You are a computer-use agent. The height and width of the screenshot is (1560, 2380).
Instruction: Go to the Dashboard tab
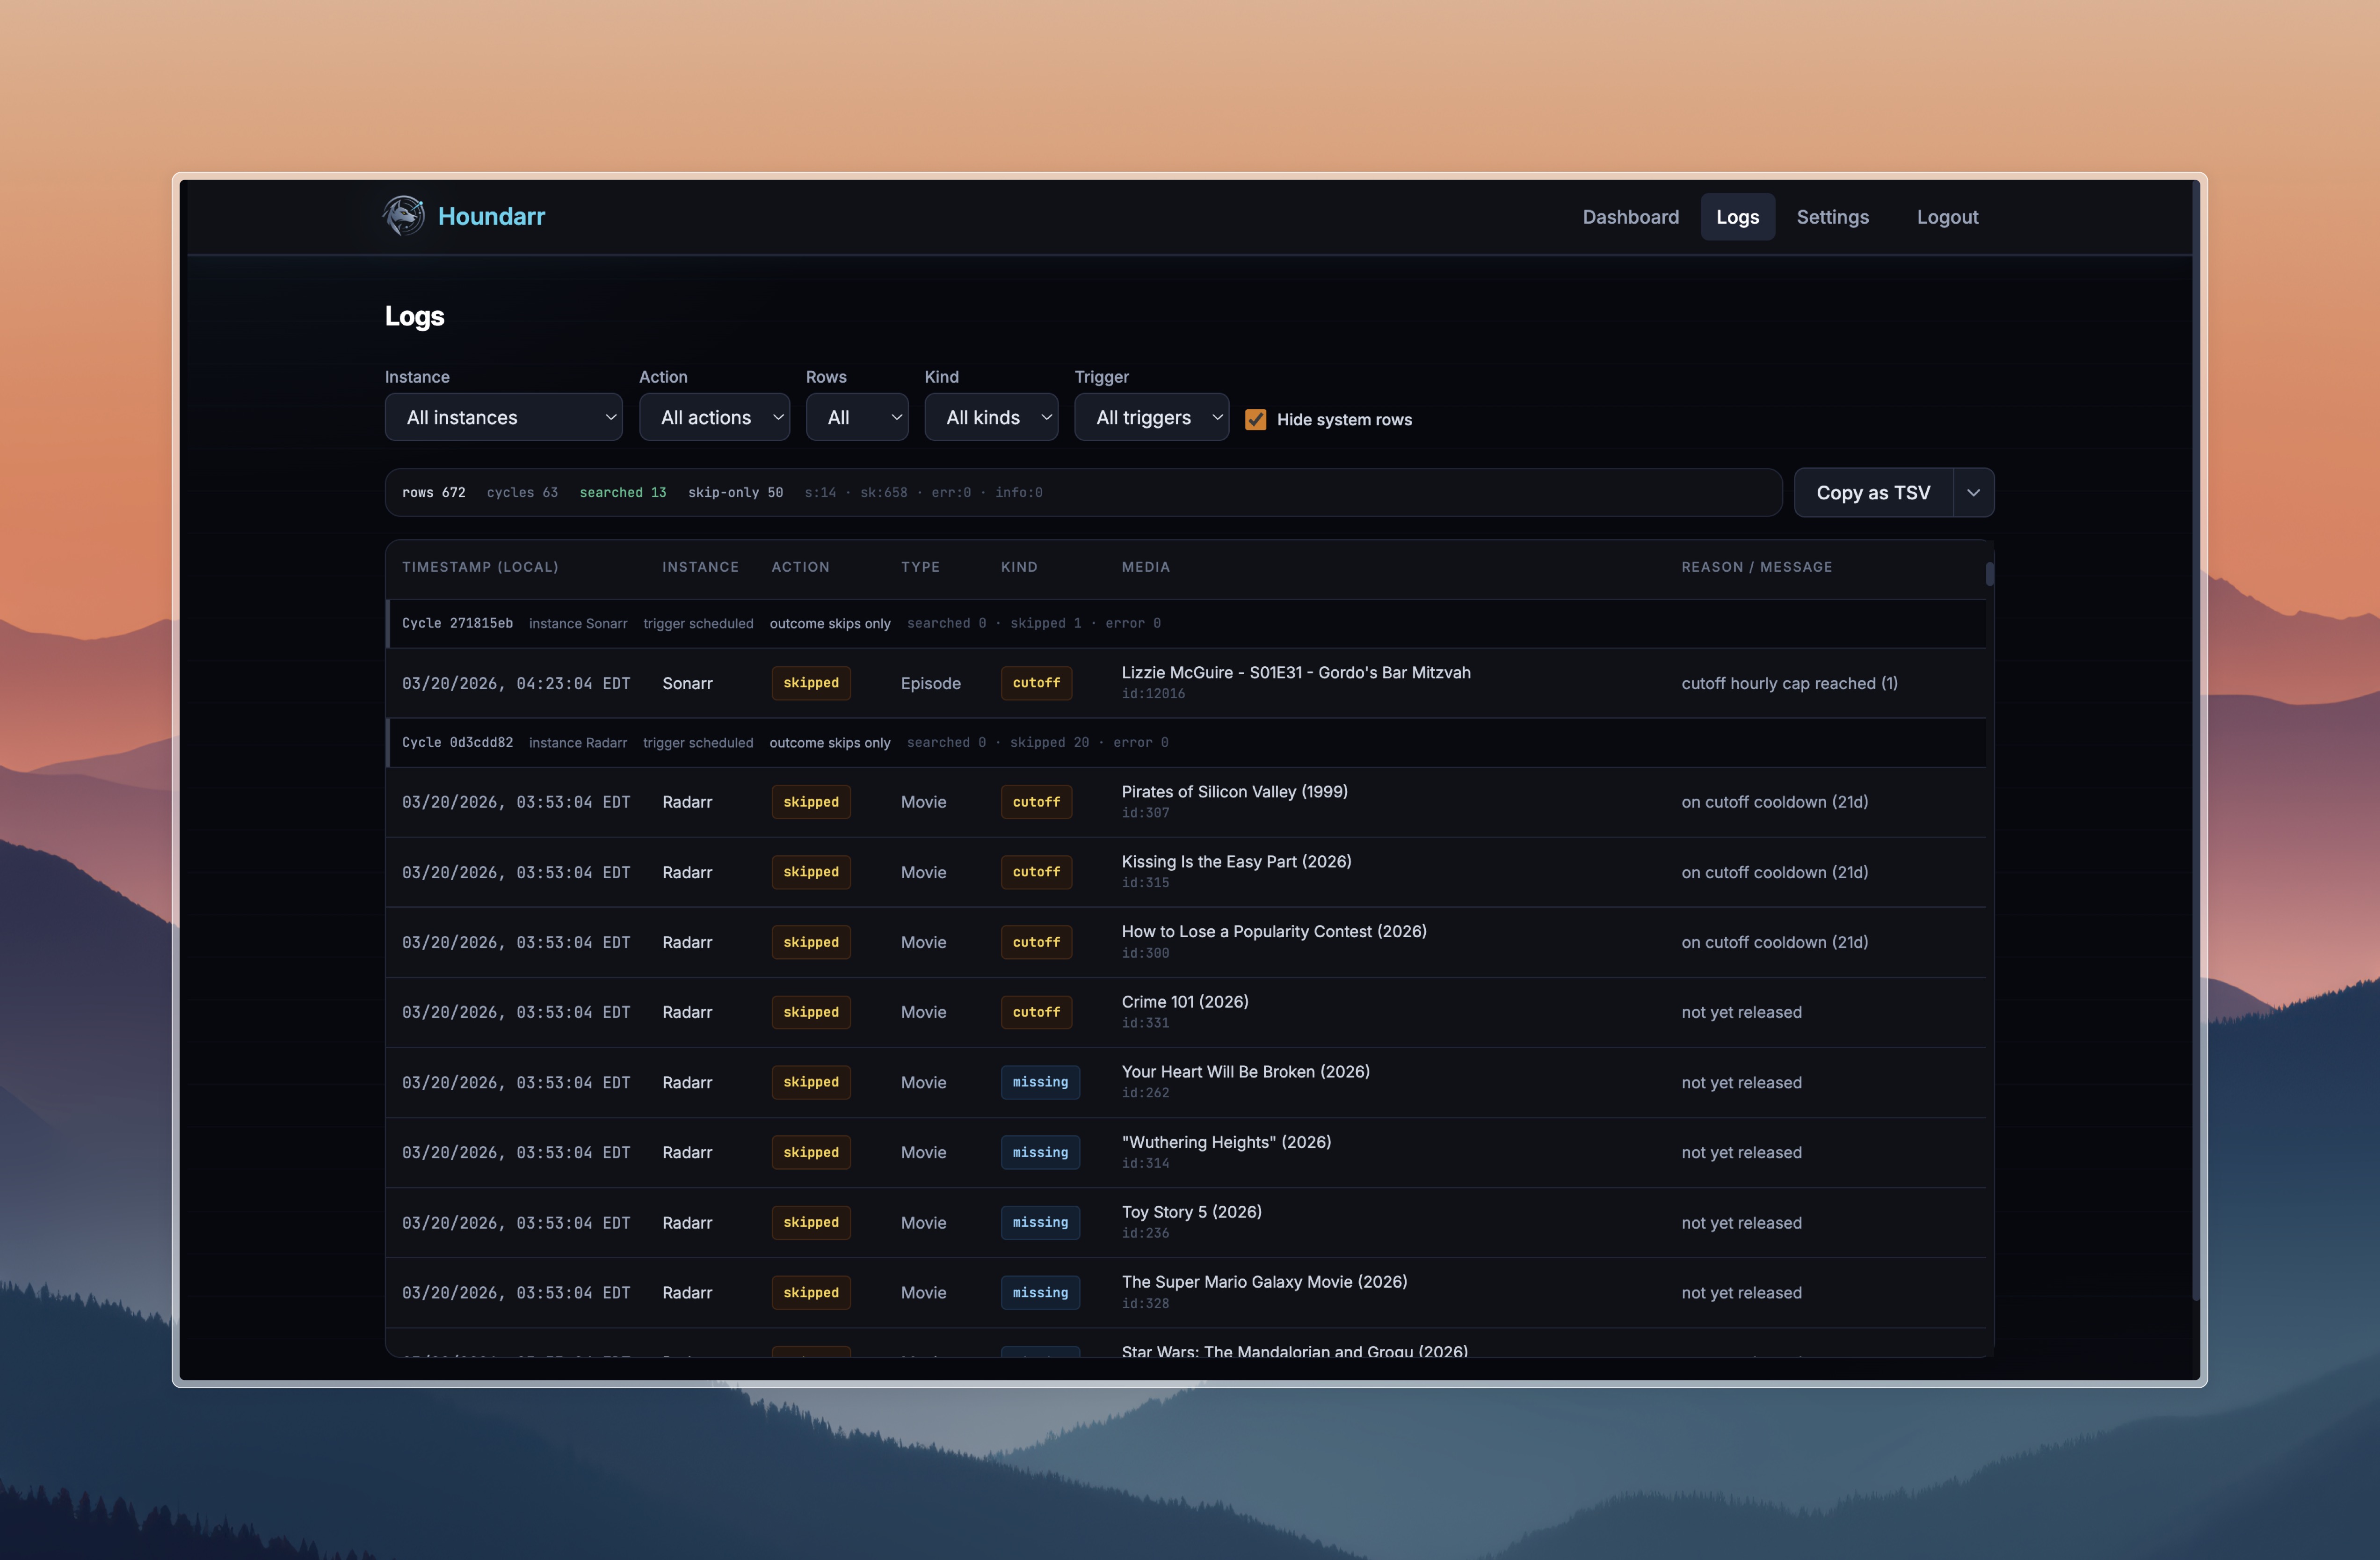[x=1630, y=217]
